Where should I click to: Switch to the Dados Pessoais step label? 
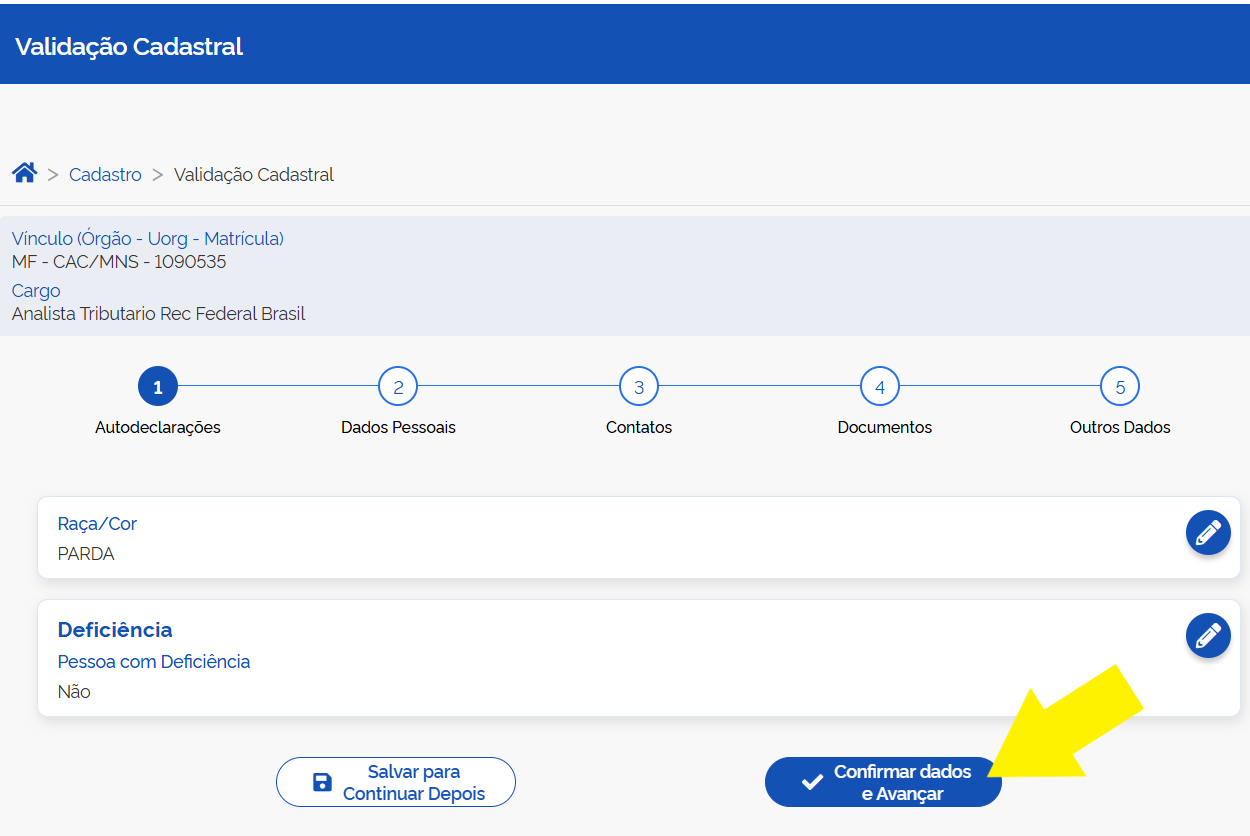tap(398, 427)
